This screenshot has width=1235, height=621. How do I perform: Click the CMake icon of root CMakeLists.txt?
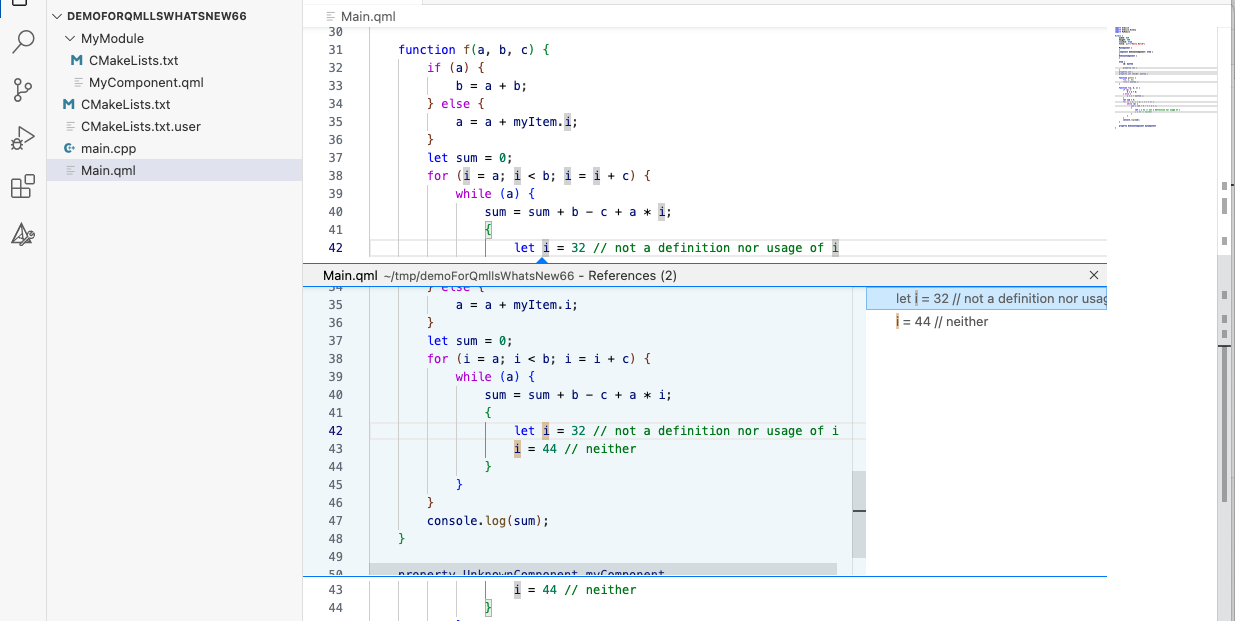point(69,104)
